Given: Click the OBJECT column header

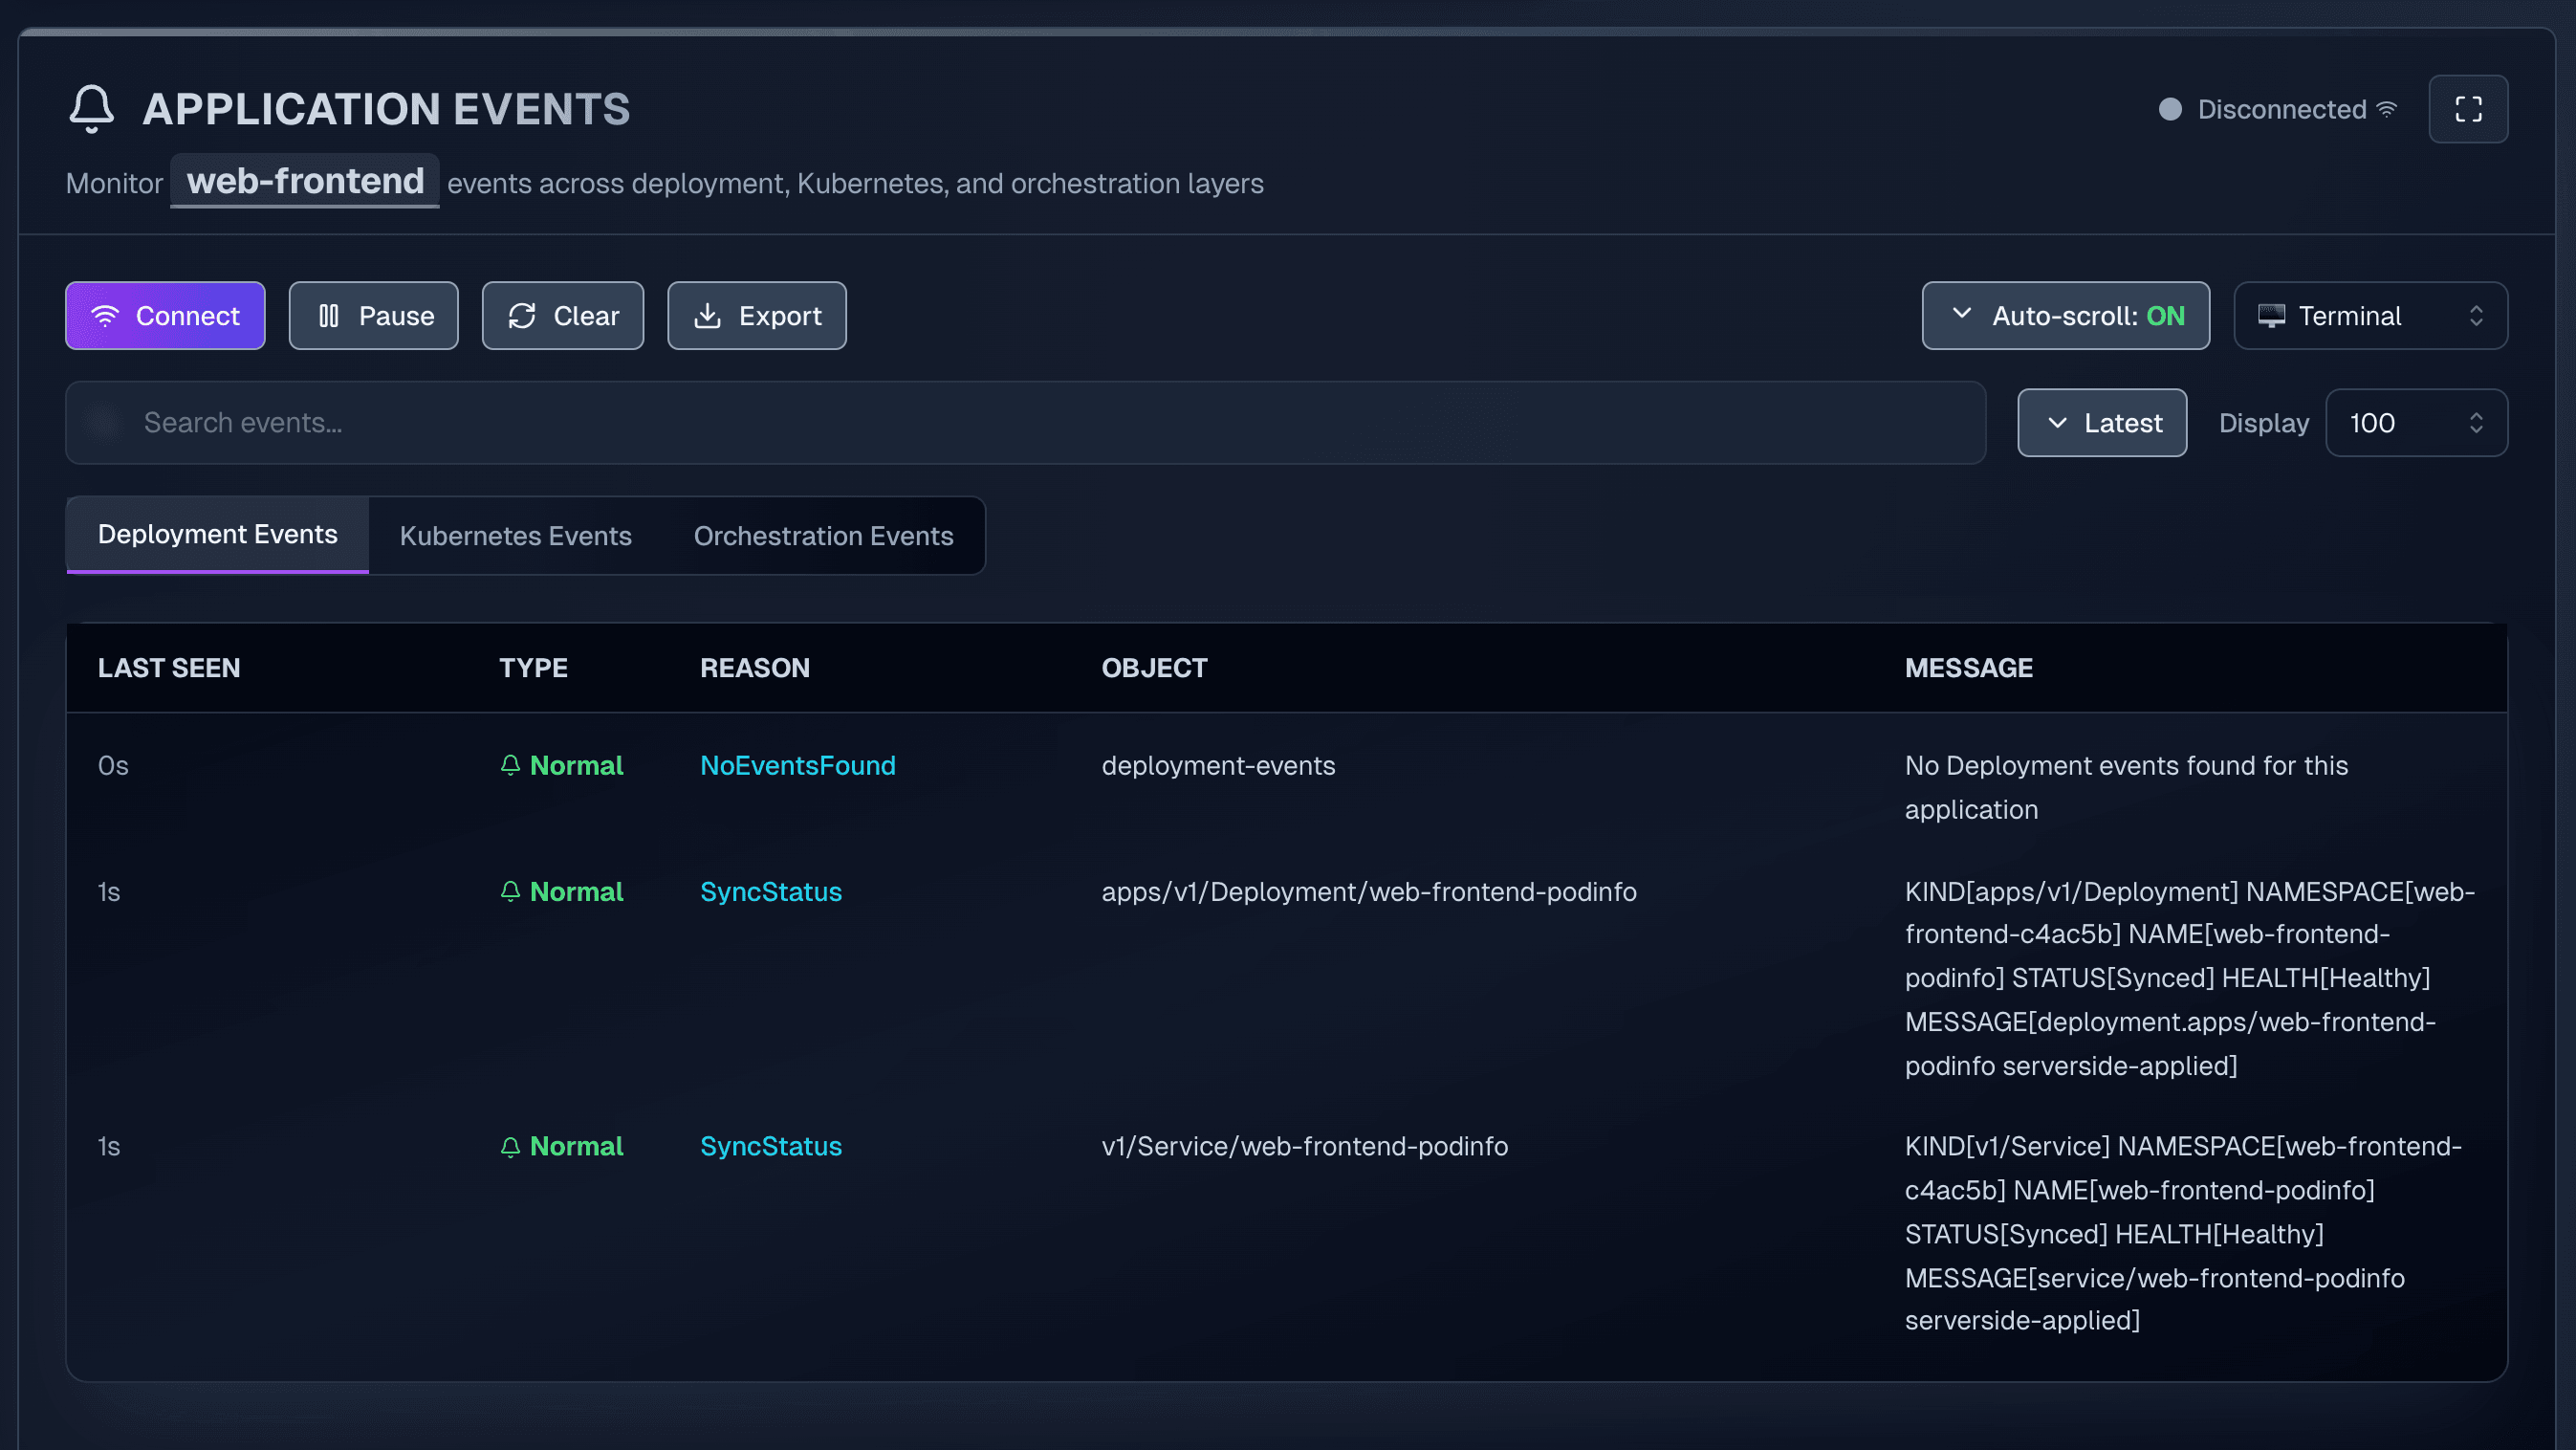Looking at the screenshot, I should pos(1154,668).
